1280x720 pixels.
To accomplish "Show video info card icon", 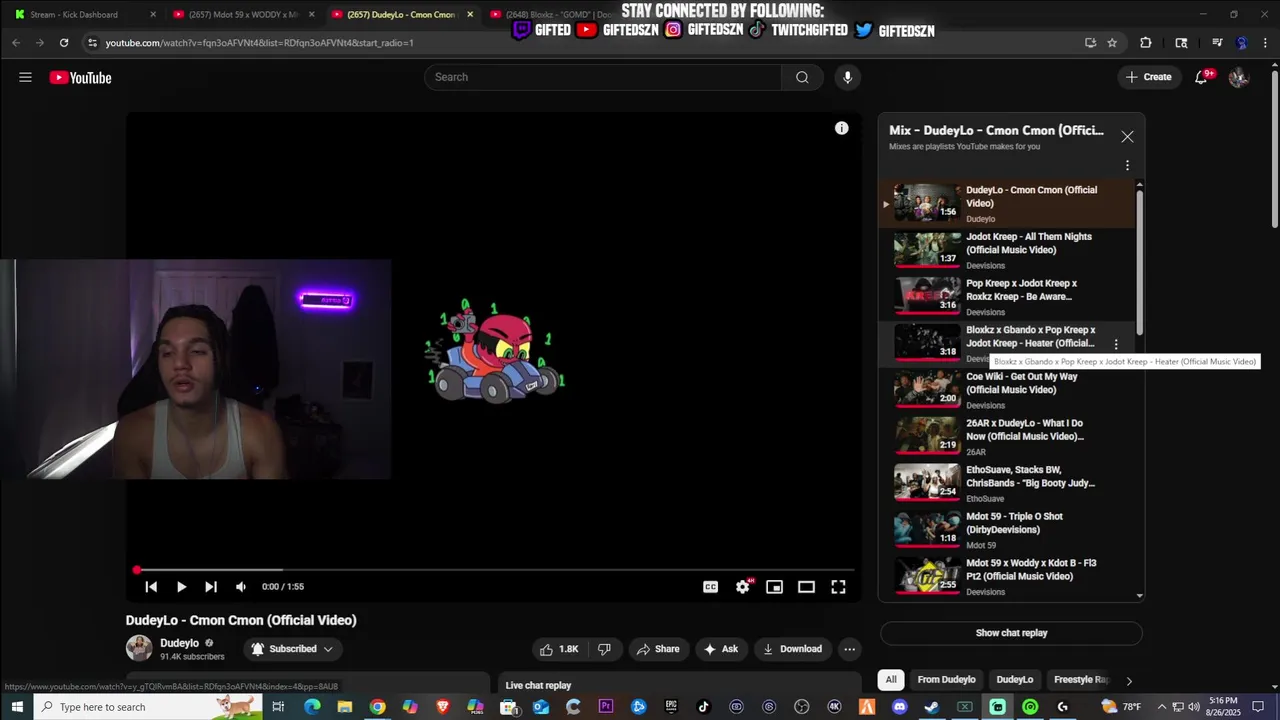I will pos(842,128).
